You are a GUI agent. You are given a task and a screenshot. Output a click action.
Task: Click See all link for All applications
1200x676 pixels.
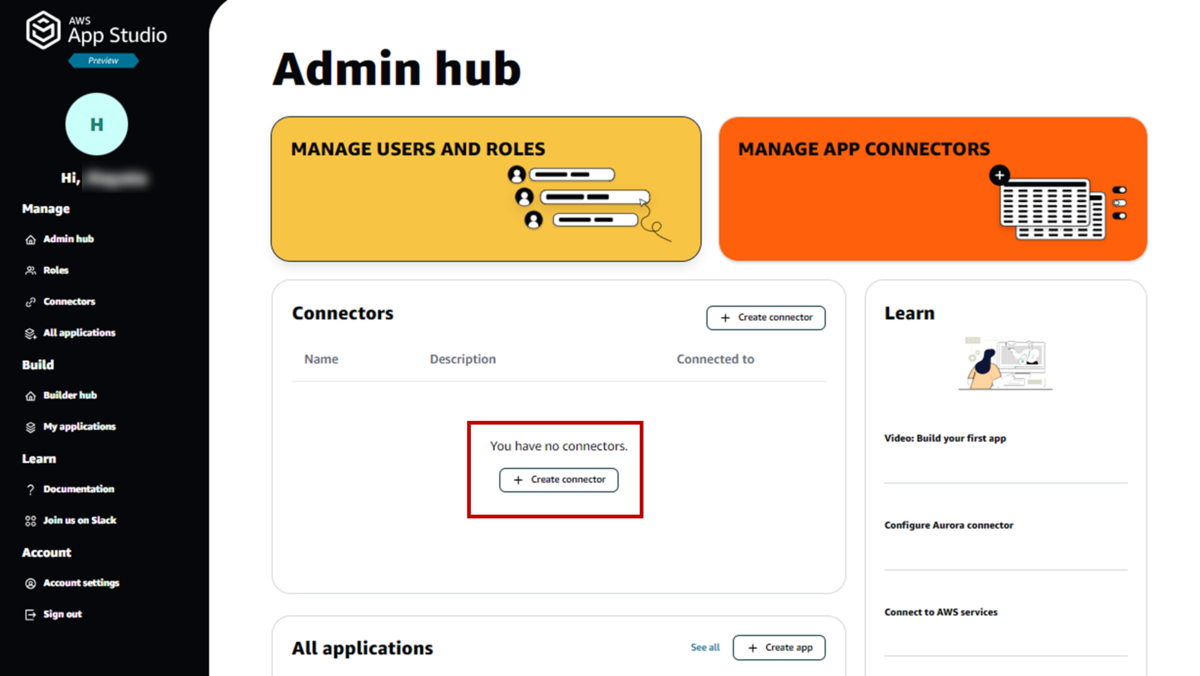coord(705,648)
